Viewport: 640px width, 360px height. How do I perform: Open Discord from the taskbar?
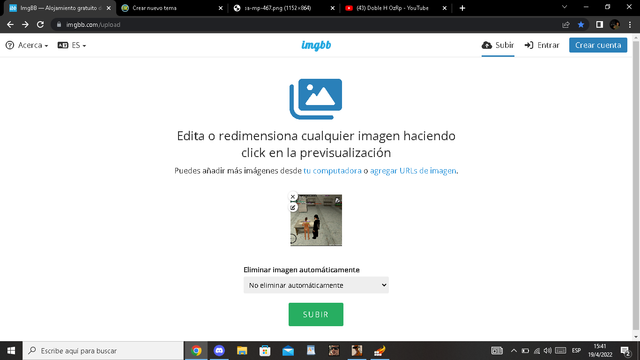[x=219, y=351]
